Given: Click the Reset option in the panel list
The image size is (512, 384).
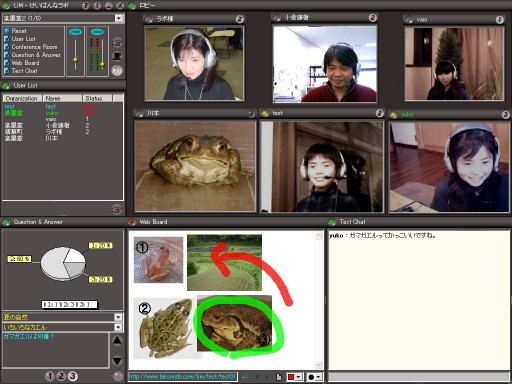Looking at the screenshot, I should pos(19,31).
